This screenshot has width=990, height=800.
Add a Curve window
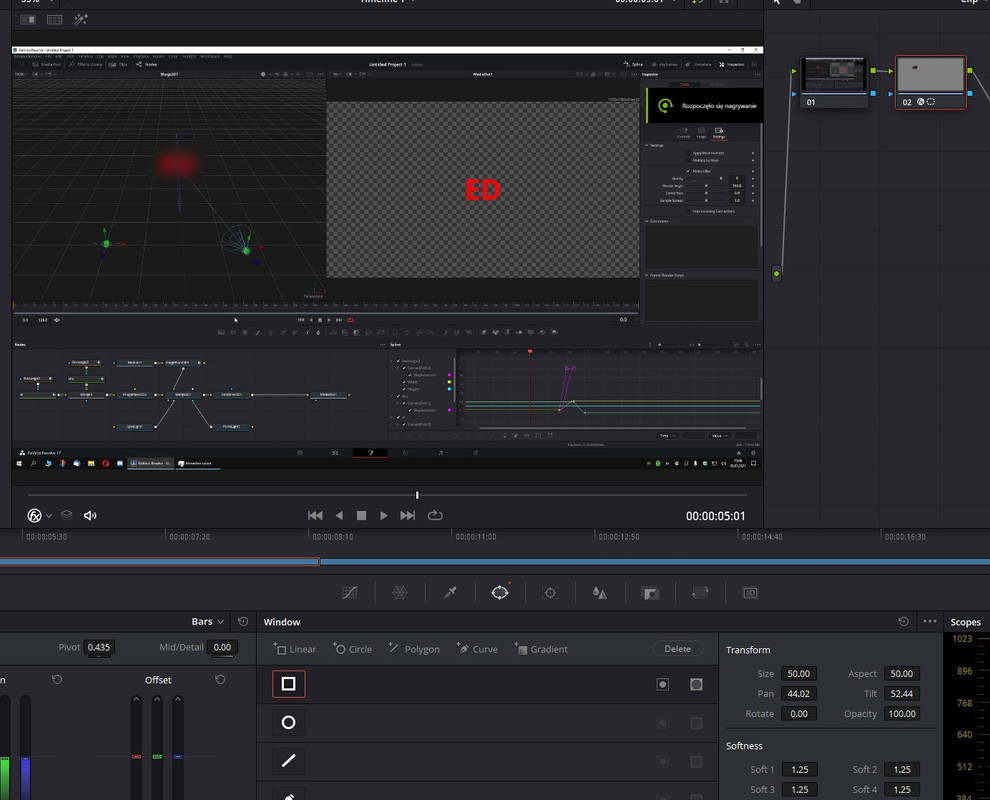coord(477,648)
